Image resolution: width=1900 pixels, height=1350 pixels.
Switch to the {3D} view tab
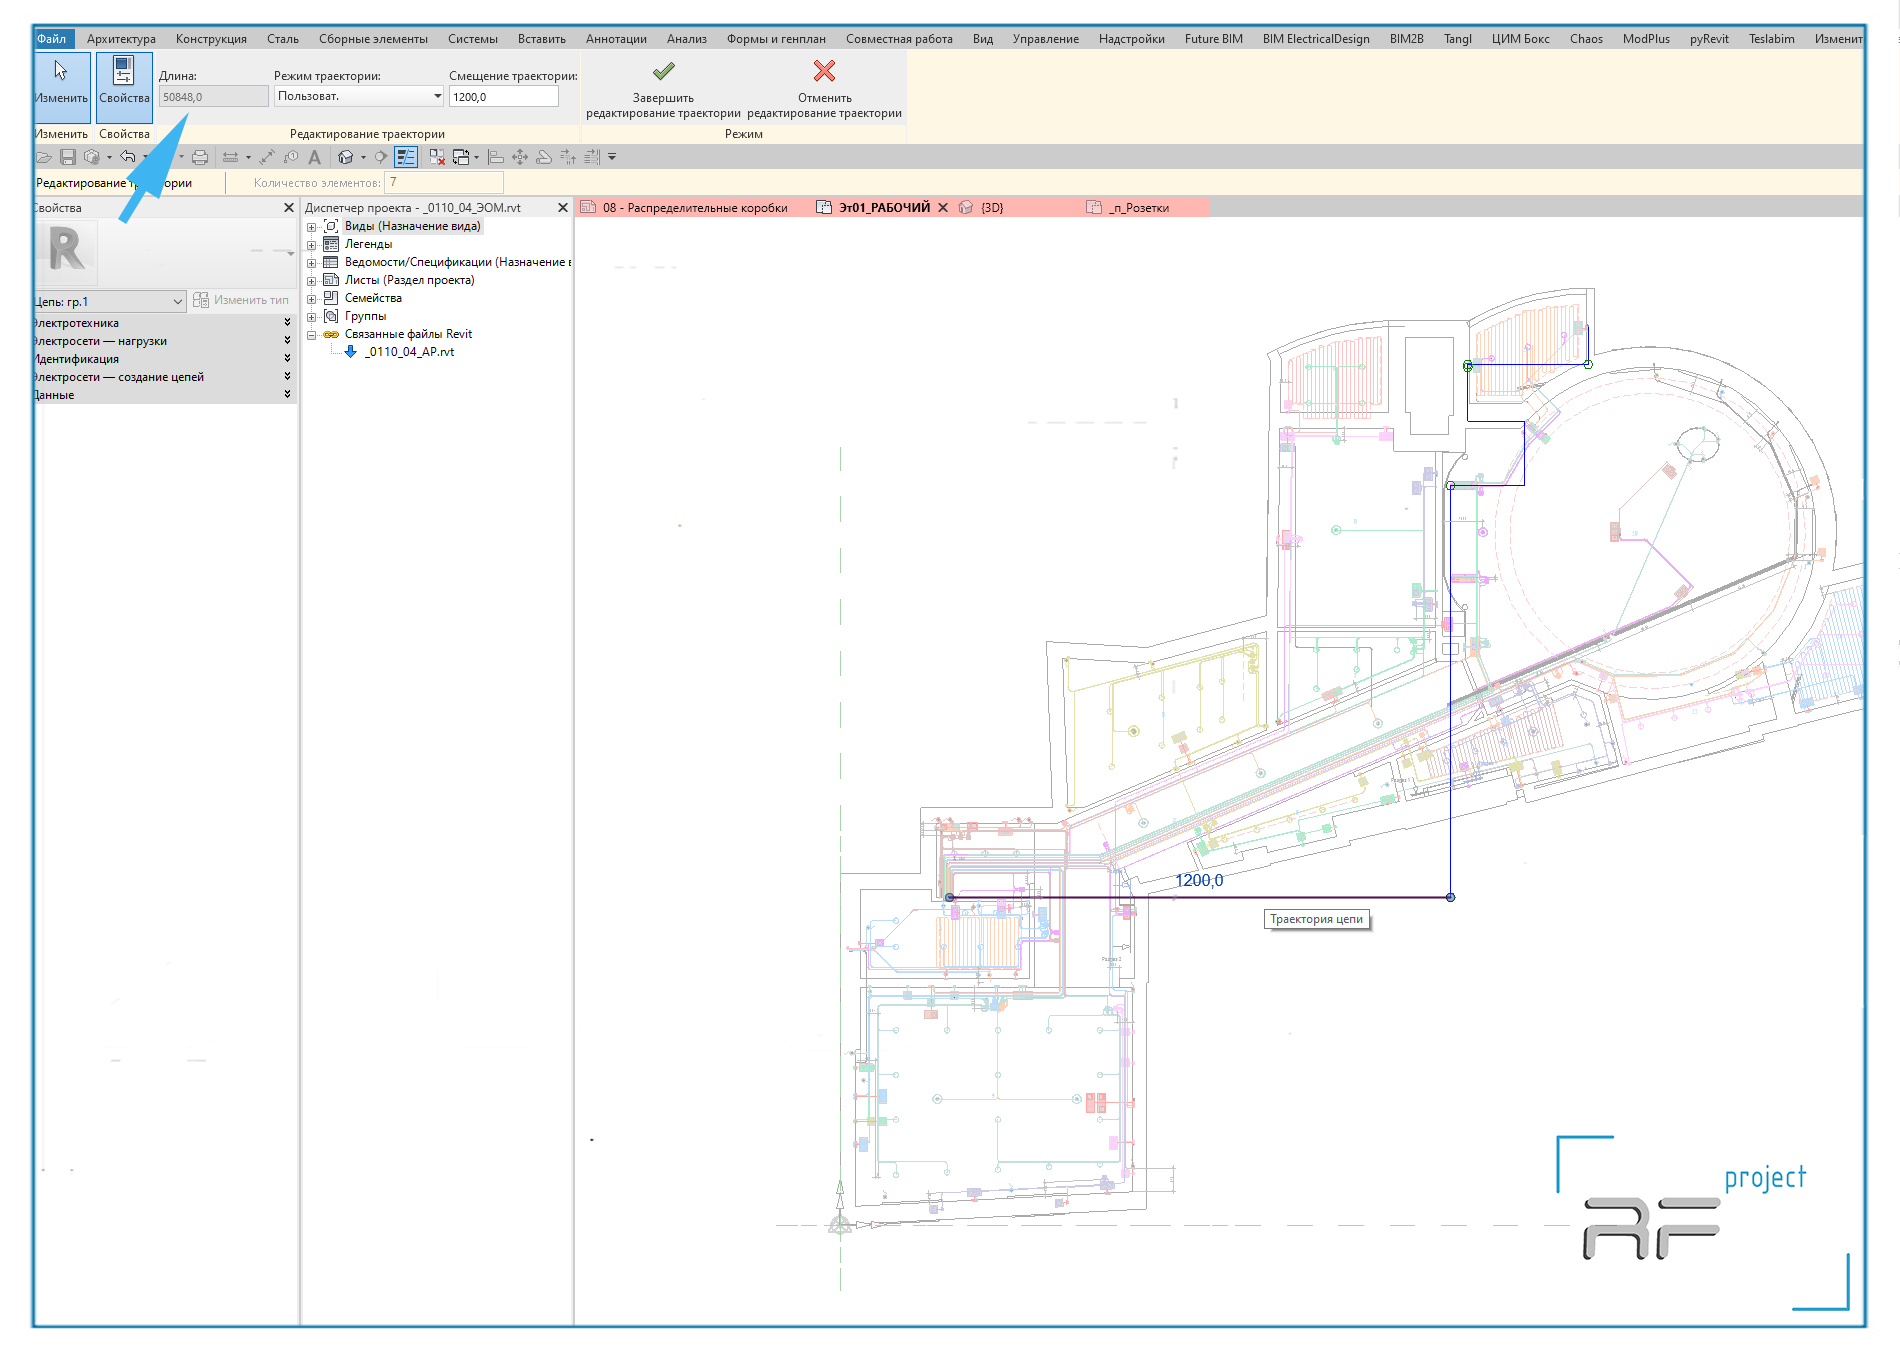pyautogui.click(x=991, y=208)
